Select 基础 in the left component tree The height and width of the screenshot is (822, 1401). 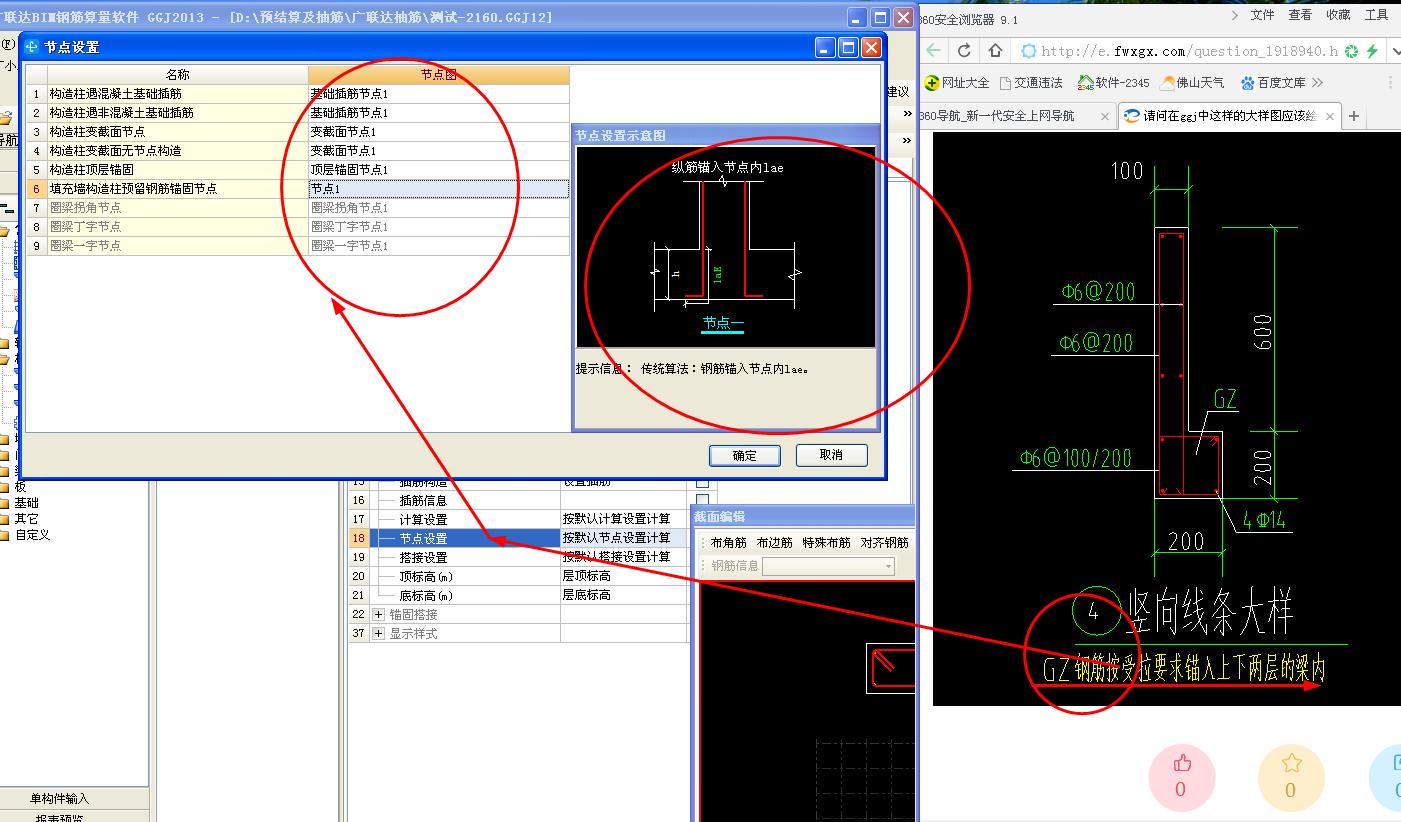point(26,503)
